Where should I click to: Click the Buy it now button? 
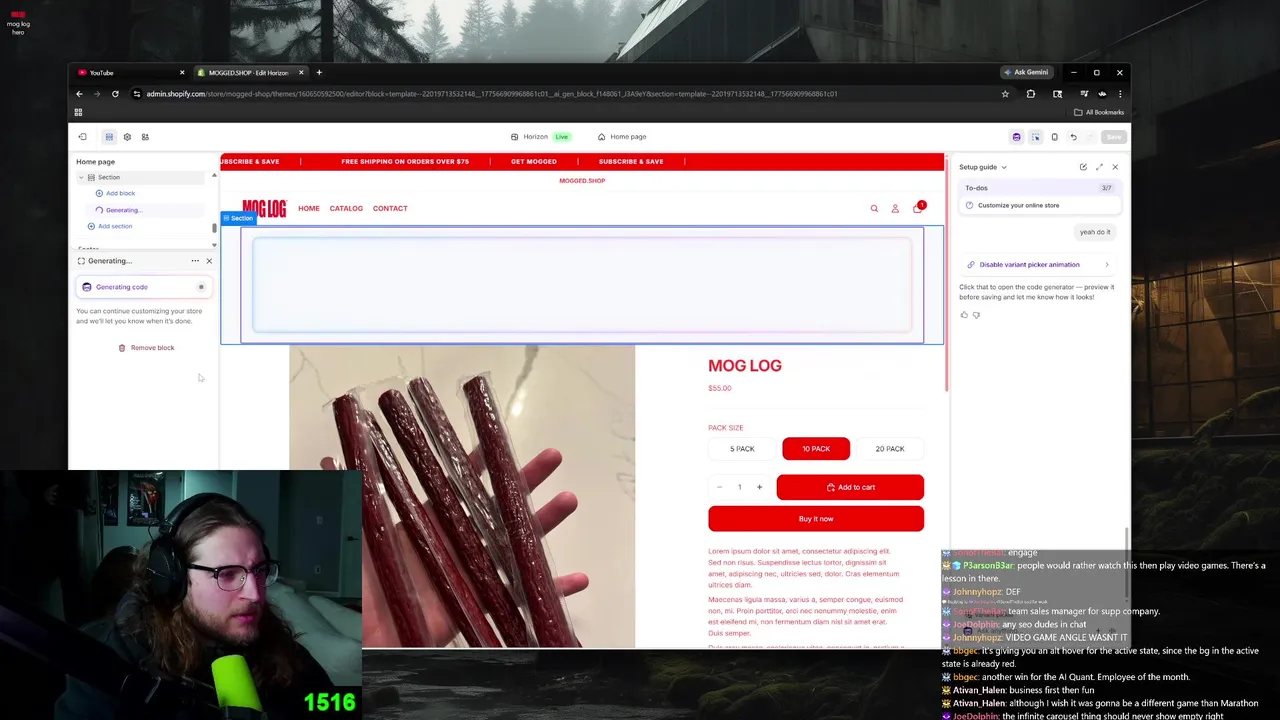tap(816, 519)
